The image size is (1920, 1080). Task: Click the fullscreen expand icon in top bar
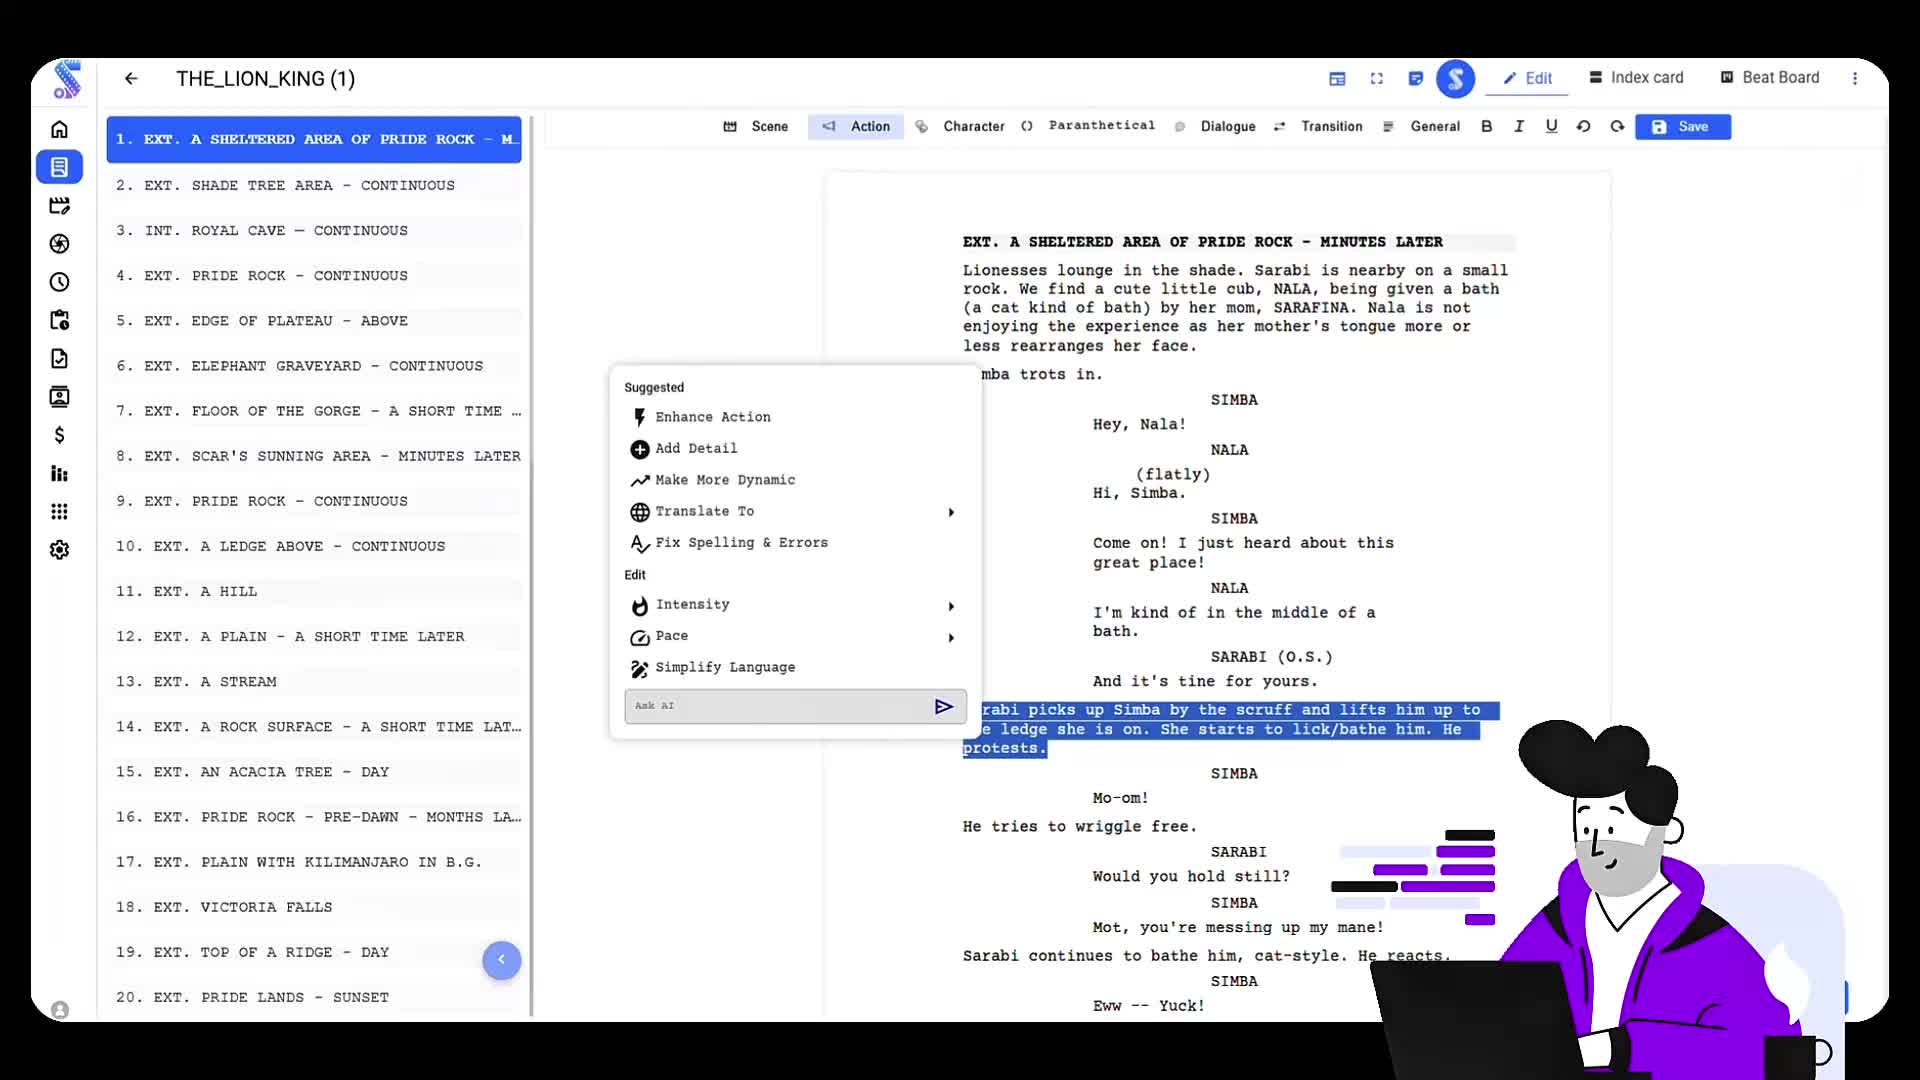pyautogui.click(x=1377, y=78)
